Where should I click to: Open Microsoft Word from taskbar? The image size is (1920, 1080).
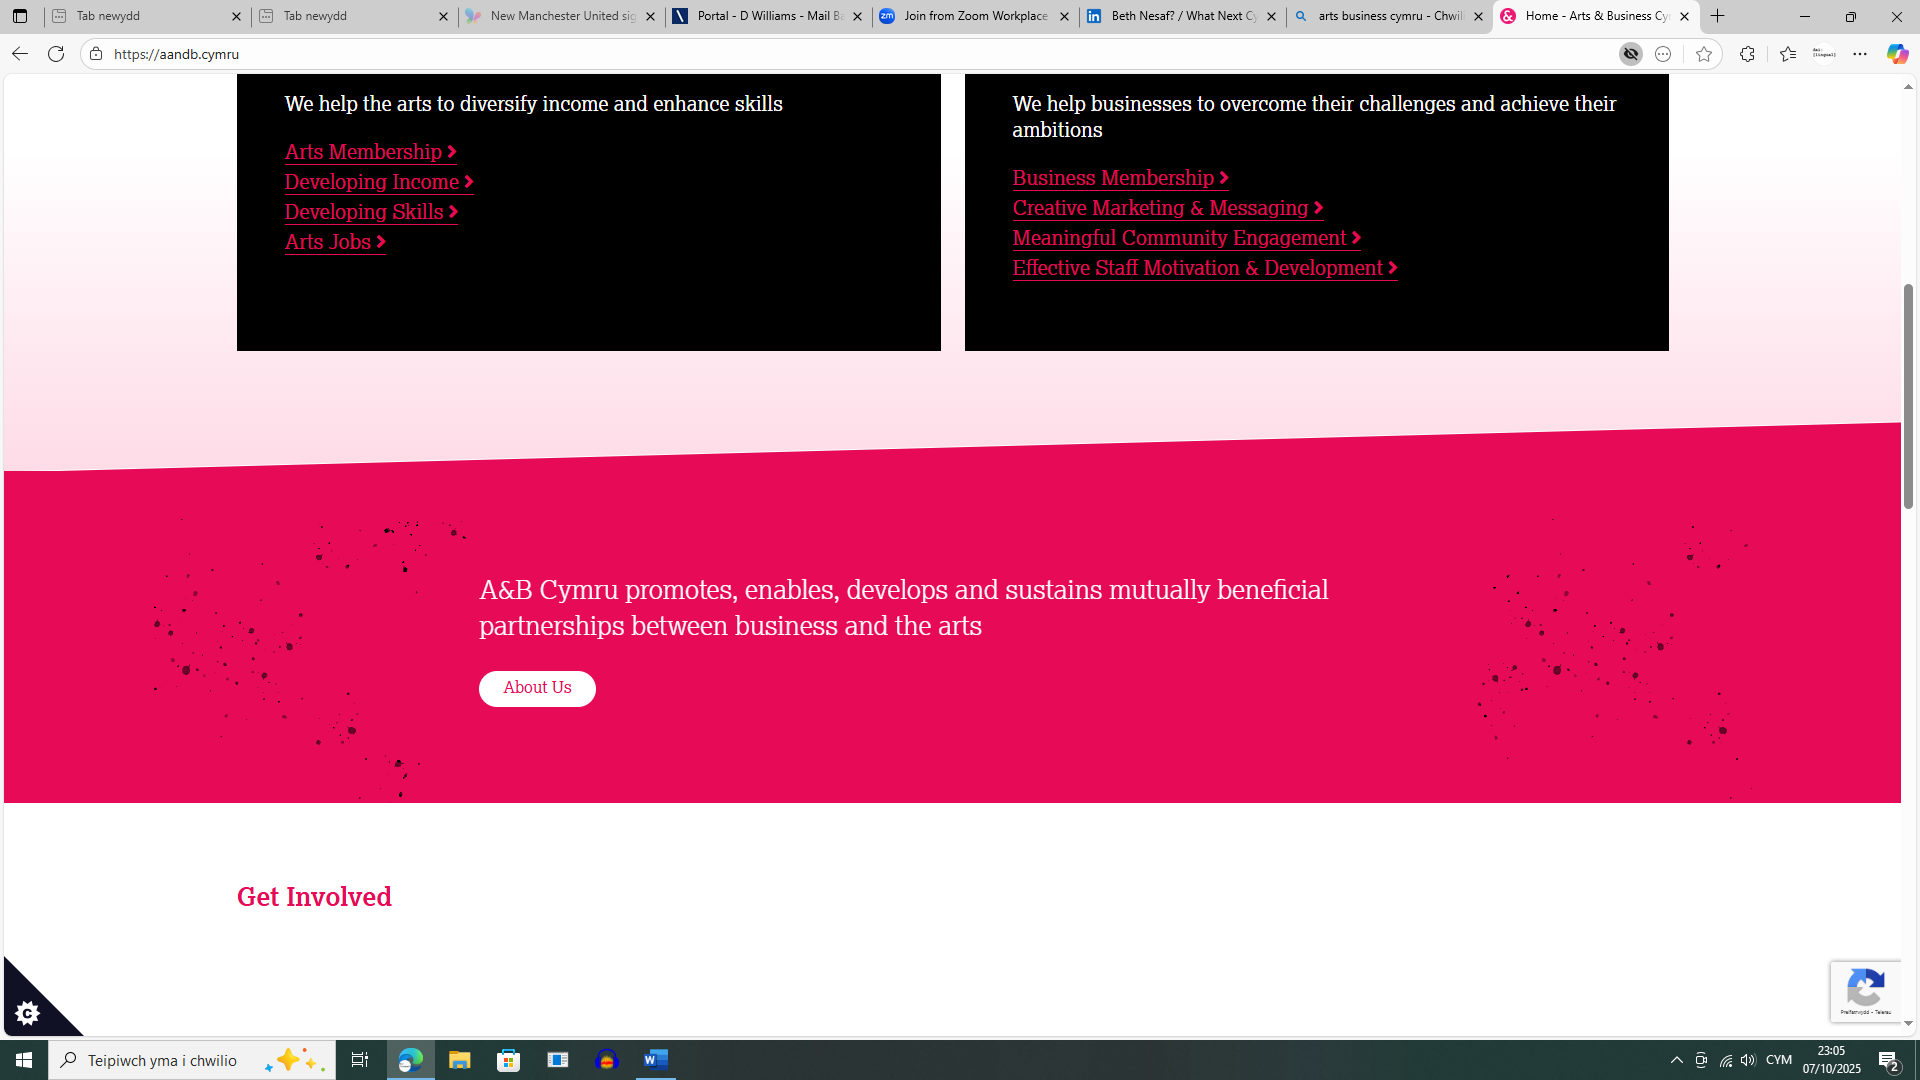click(656, 1060)
